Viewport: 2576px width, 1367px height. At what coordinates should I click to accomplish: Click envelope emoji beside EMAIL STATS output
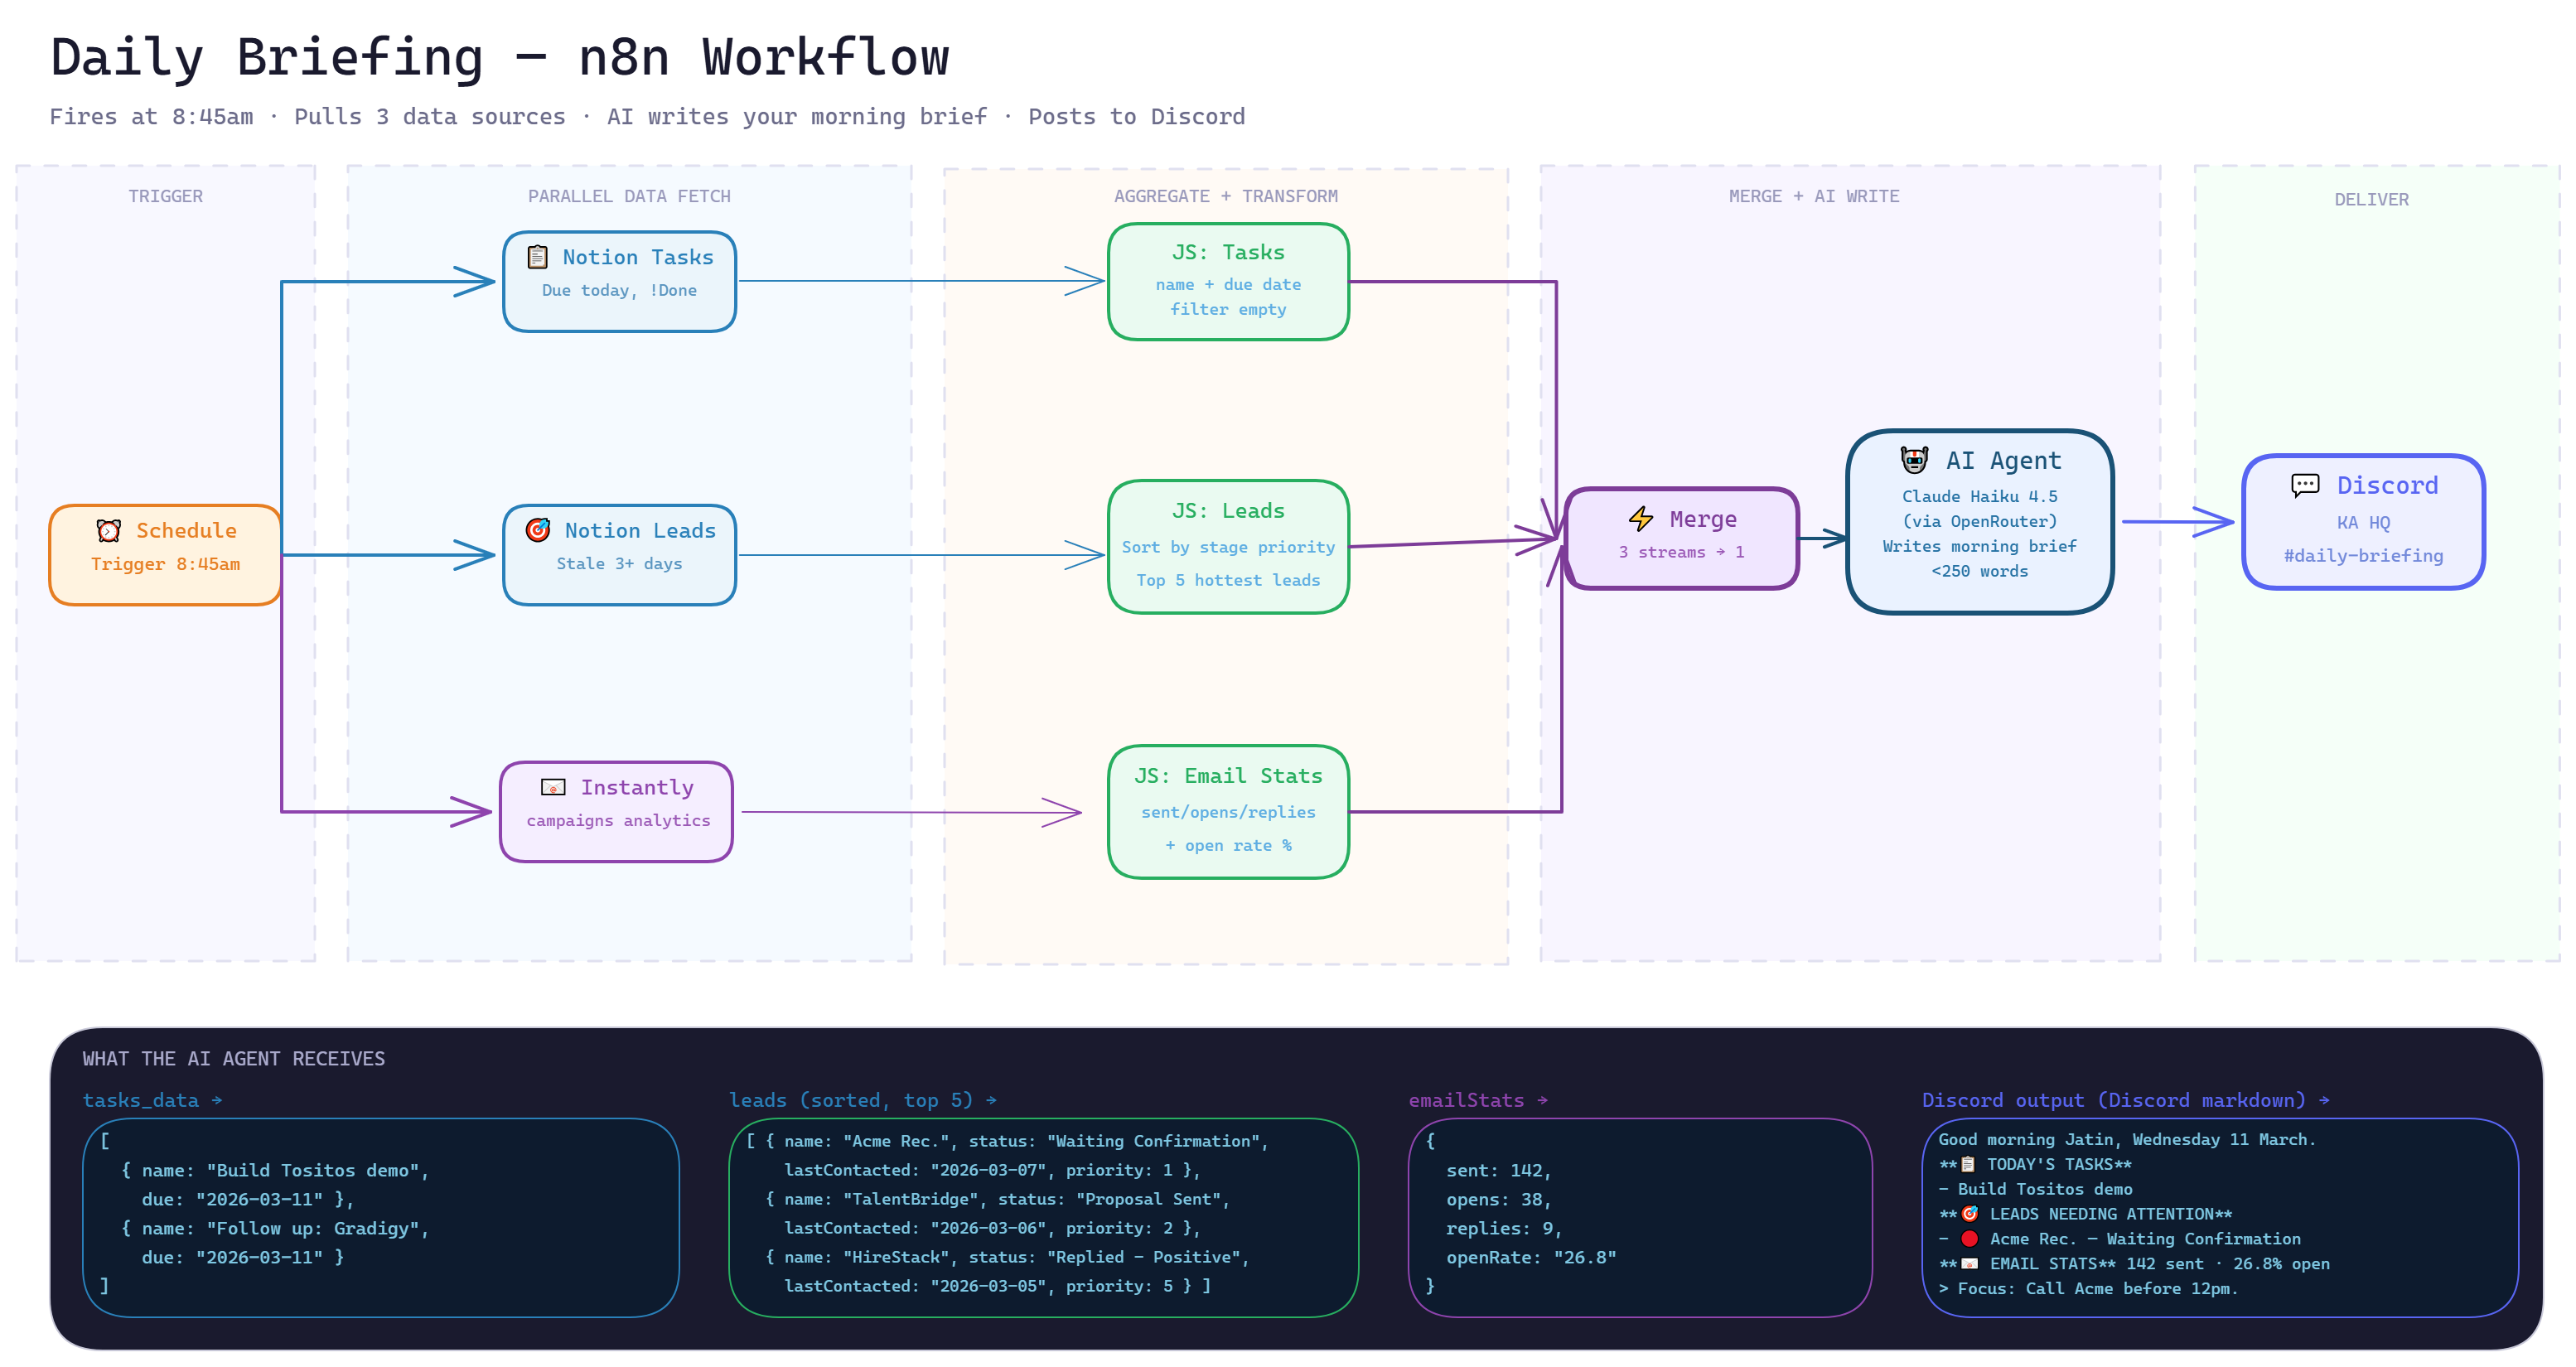[x=1970, y=1264]
